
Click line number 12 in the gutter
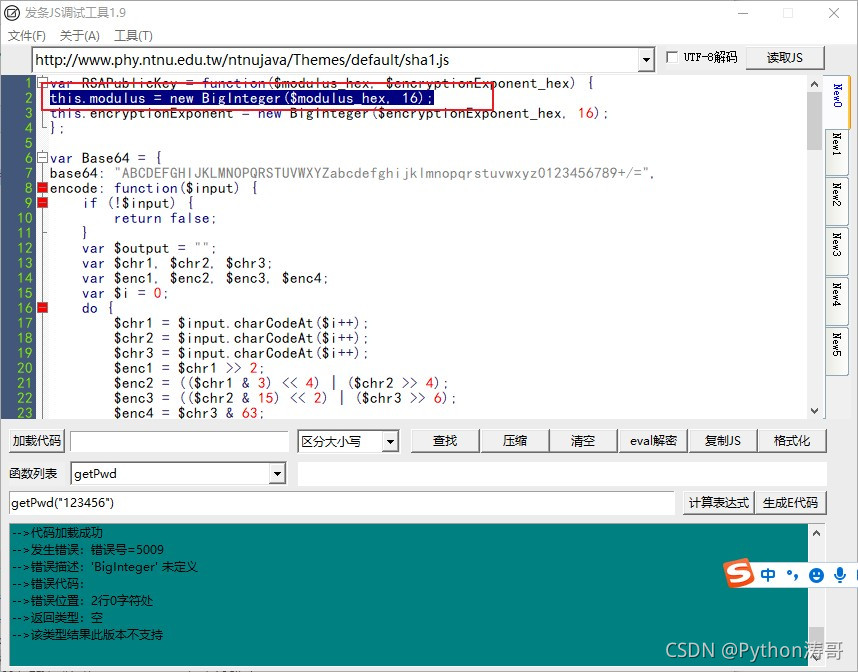point(25,248)
